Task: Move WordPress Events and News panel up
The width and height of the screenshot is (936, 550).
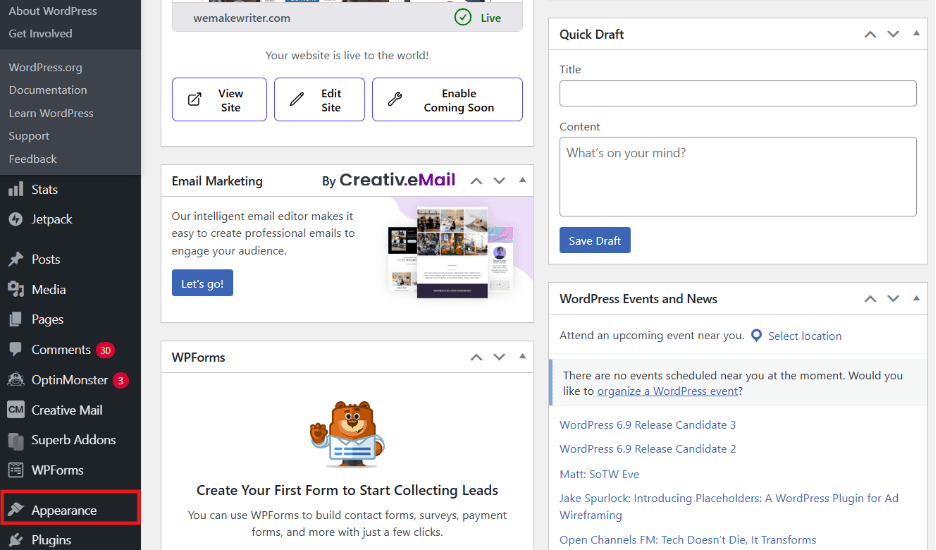Action: pos(870,299)
